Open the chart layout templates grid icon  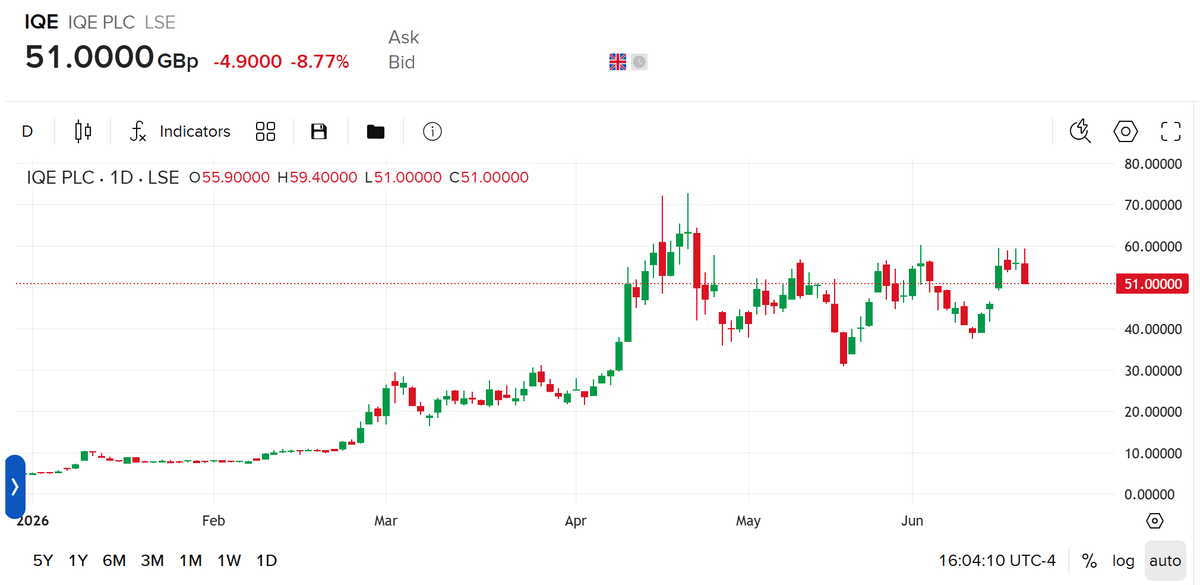coord(265,131)
